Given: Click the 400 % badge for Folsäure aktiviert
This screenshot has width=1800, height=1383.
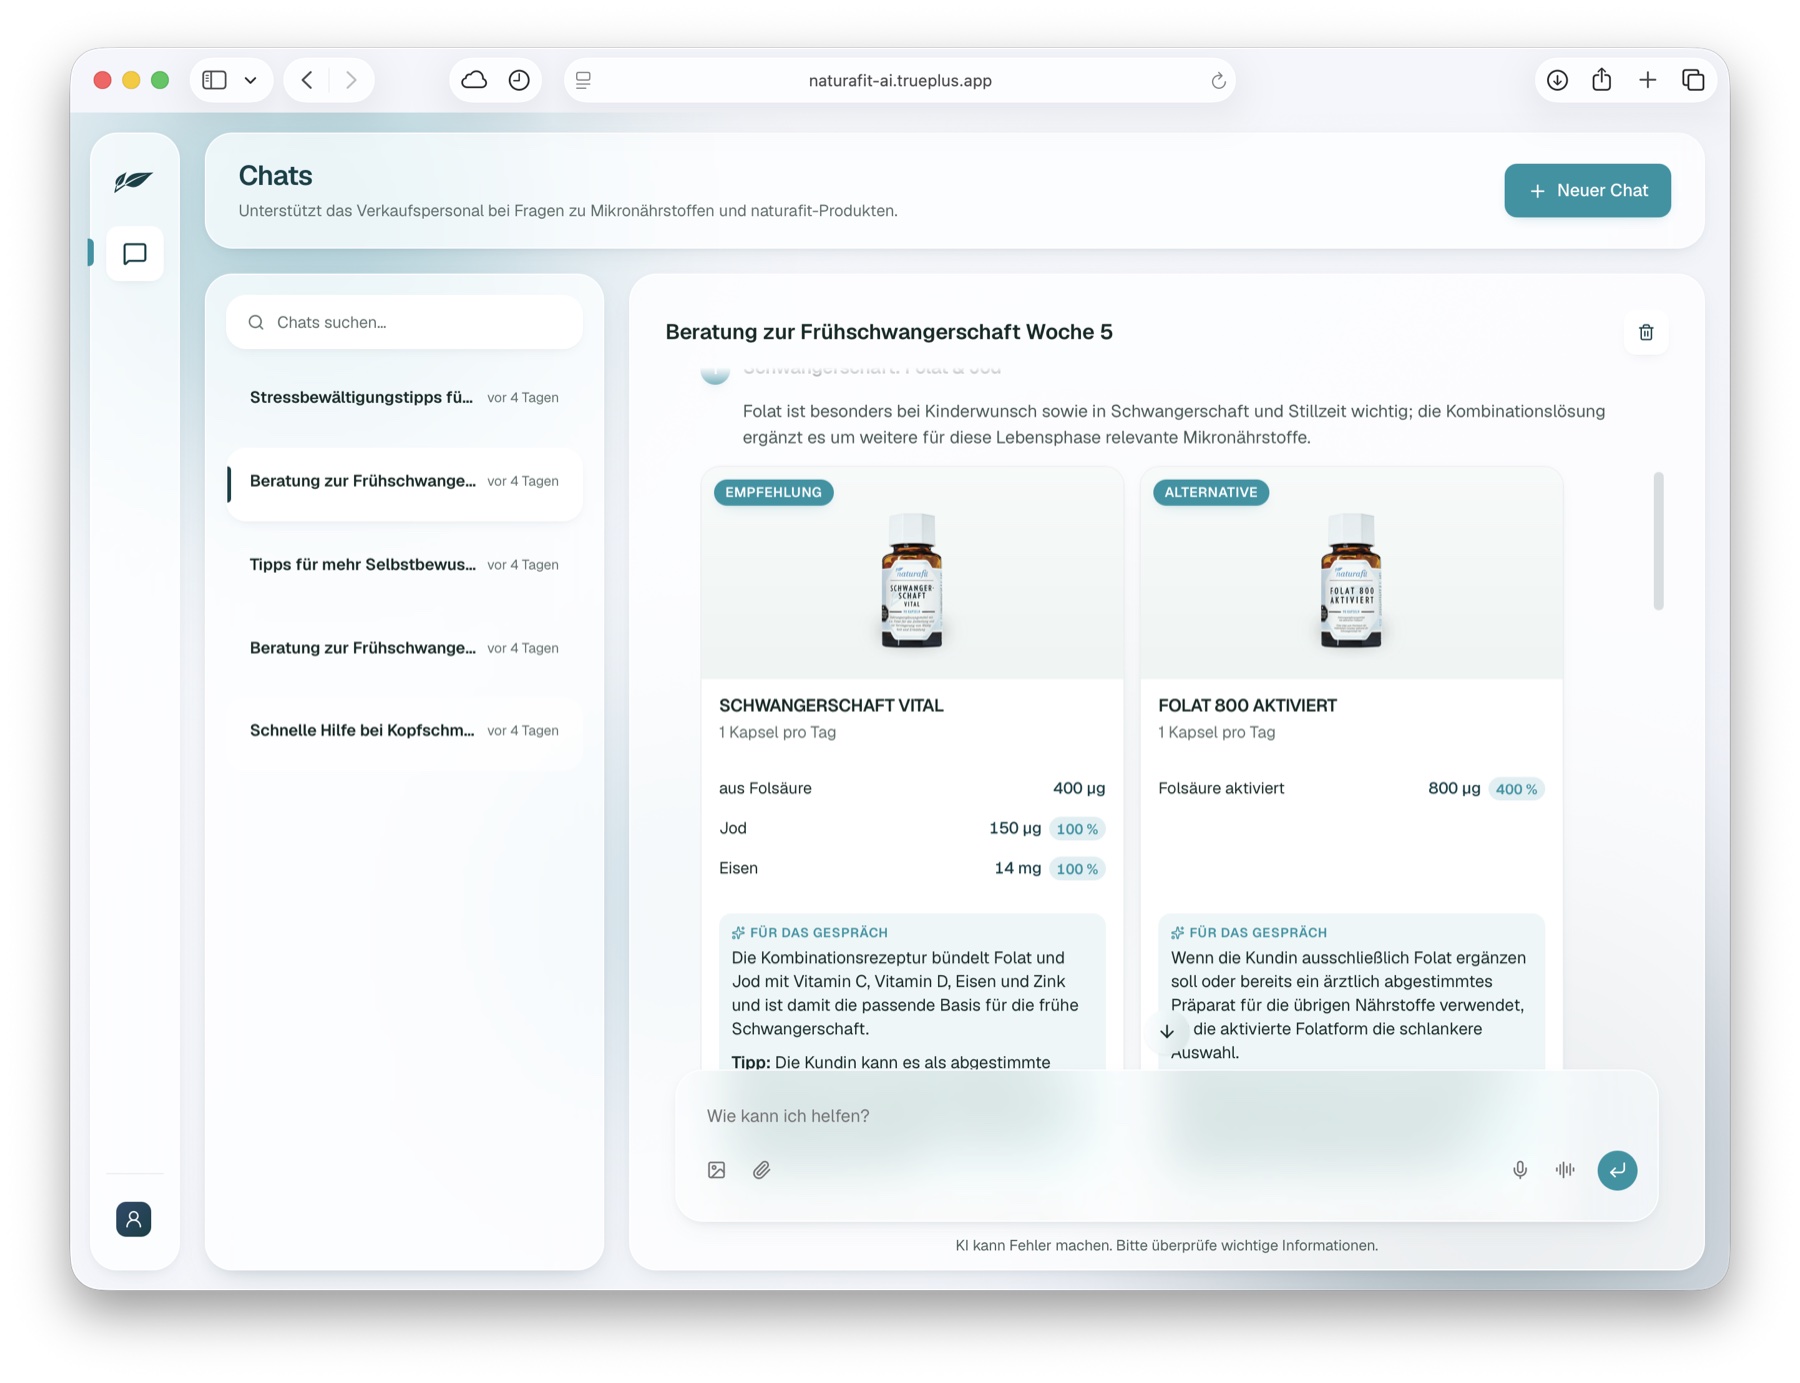Looking at the screenshot, I should [x=1516, y=789].
